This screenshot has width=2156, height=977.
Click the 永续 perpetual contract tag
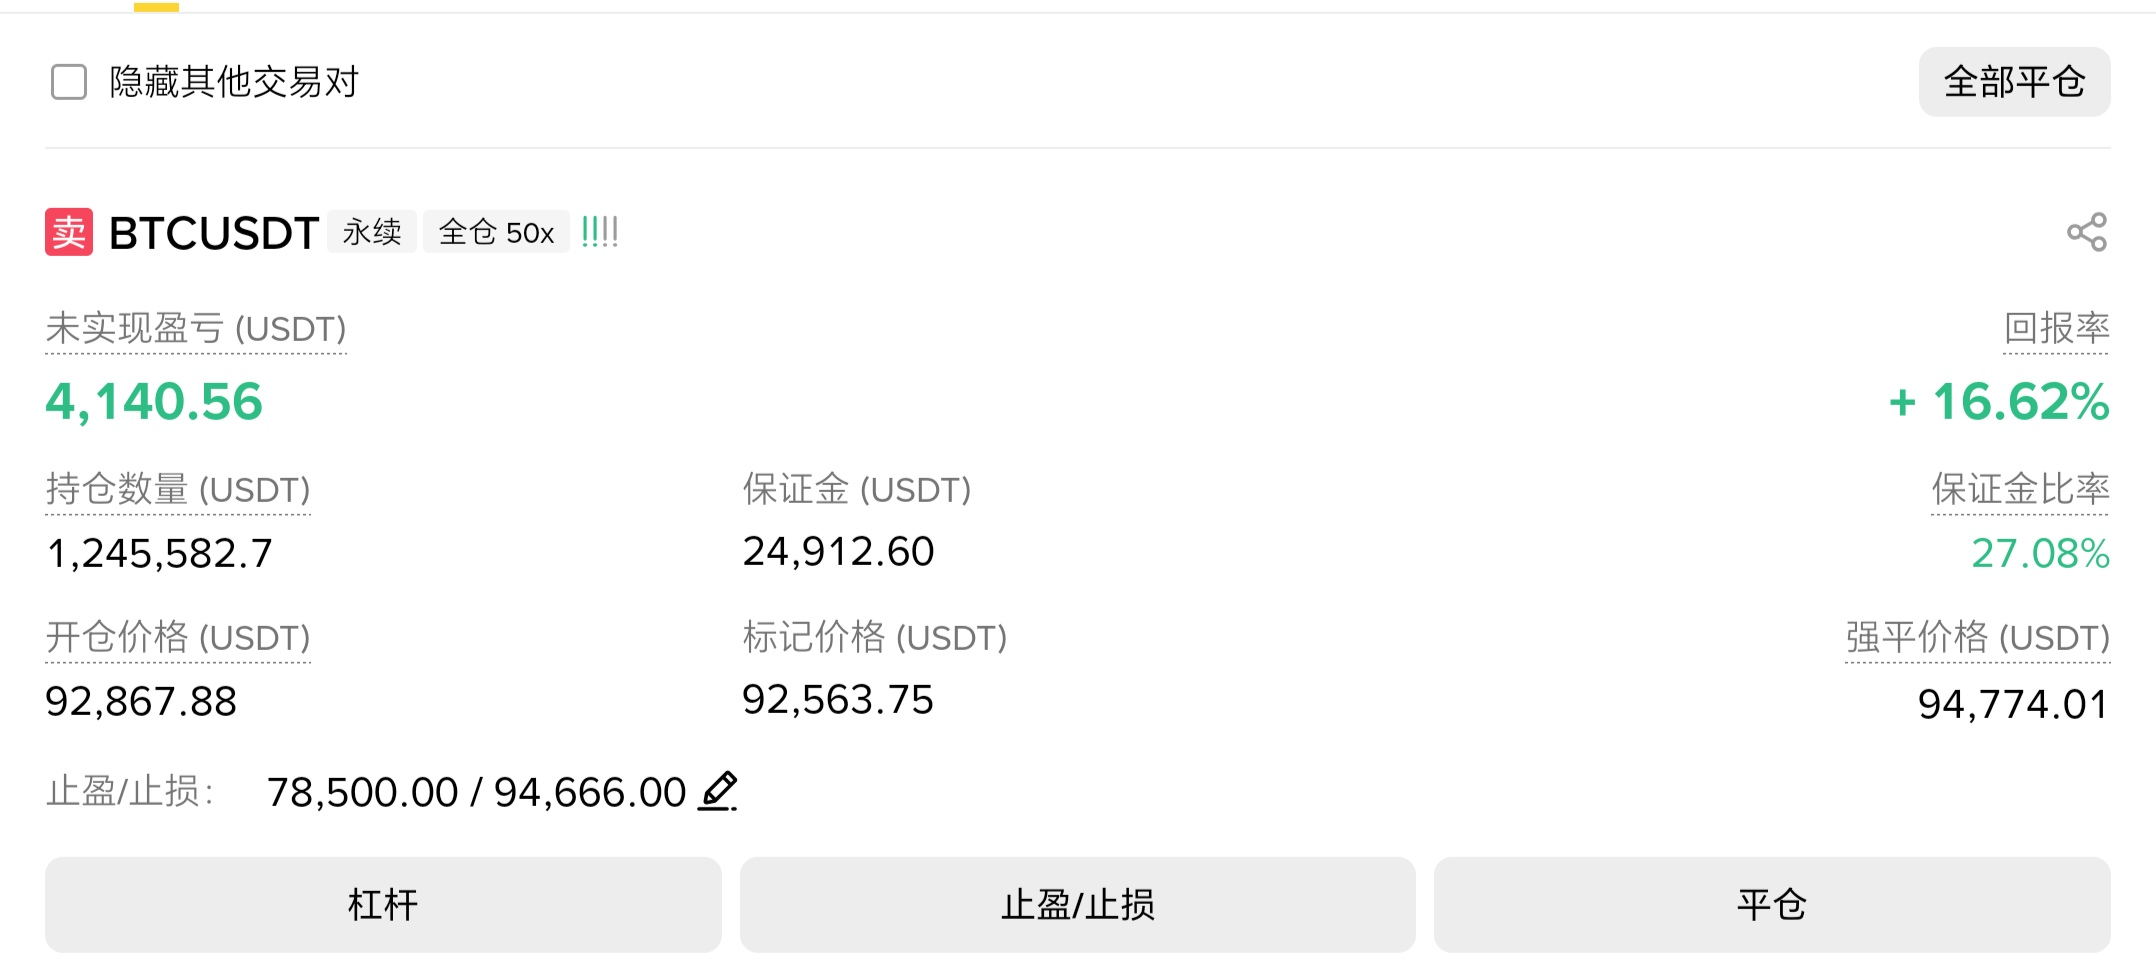(x=372, y=232)
